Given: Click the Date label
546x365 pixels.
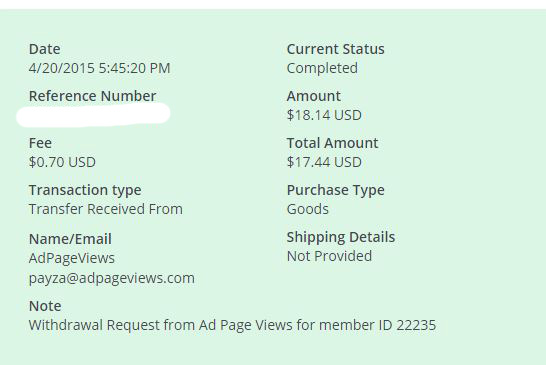Looking at the screenshot, I should tap(45, 49).
